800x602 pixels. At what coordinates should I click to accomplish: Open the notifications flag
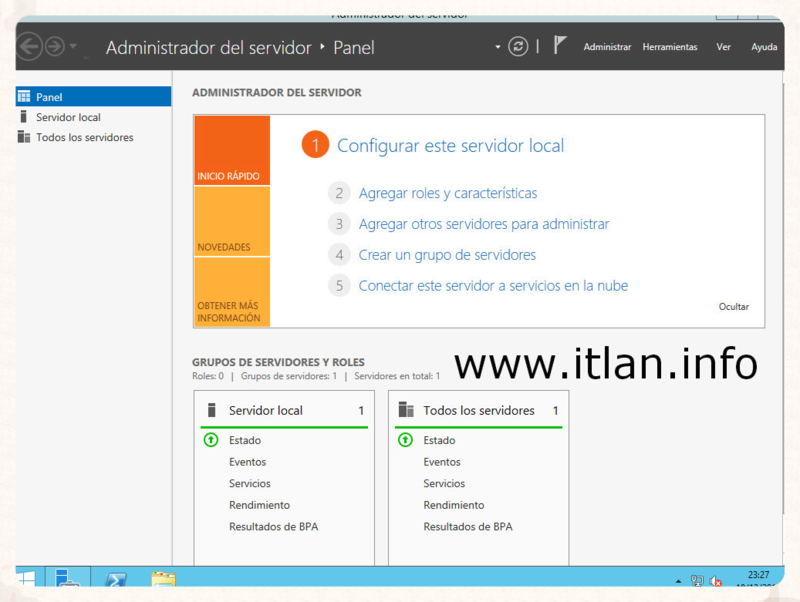(560, 45)
